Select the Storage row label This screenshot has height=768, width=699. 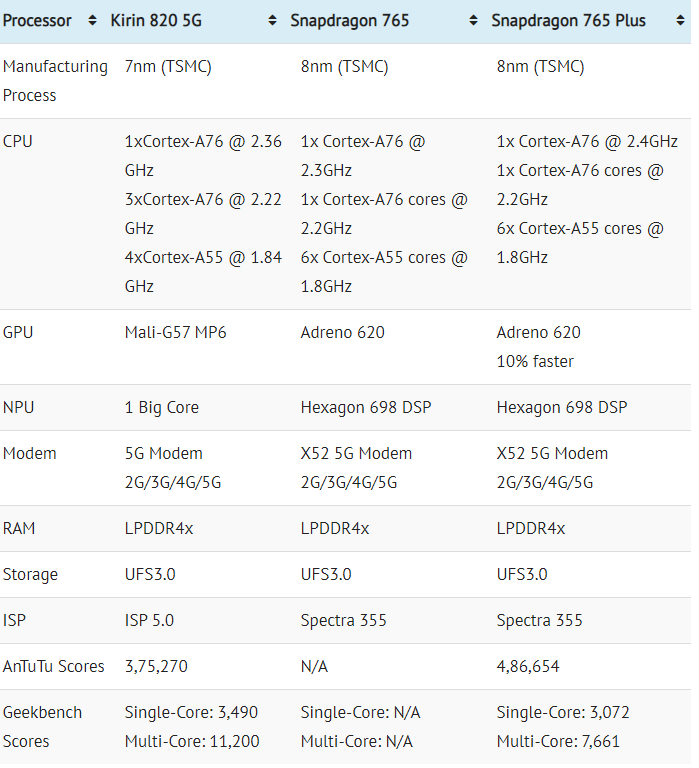pyautogui.click(x=30, y=574)
